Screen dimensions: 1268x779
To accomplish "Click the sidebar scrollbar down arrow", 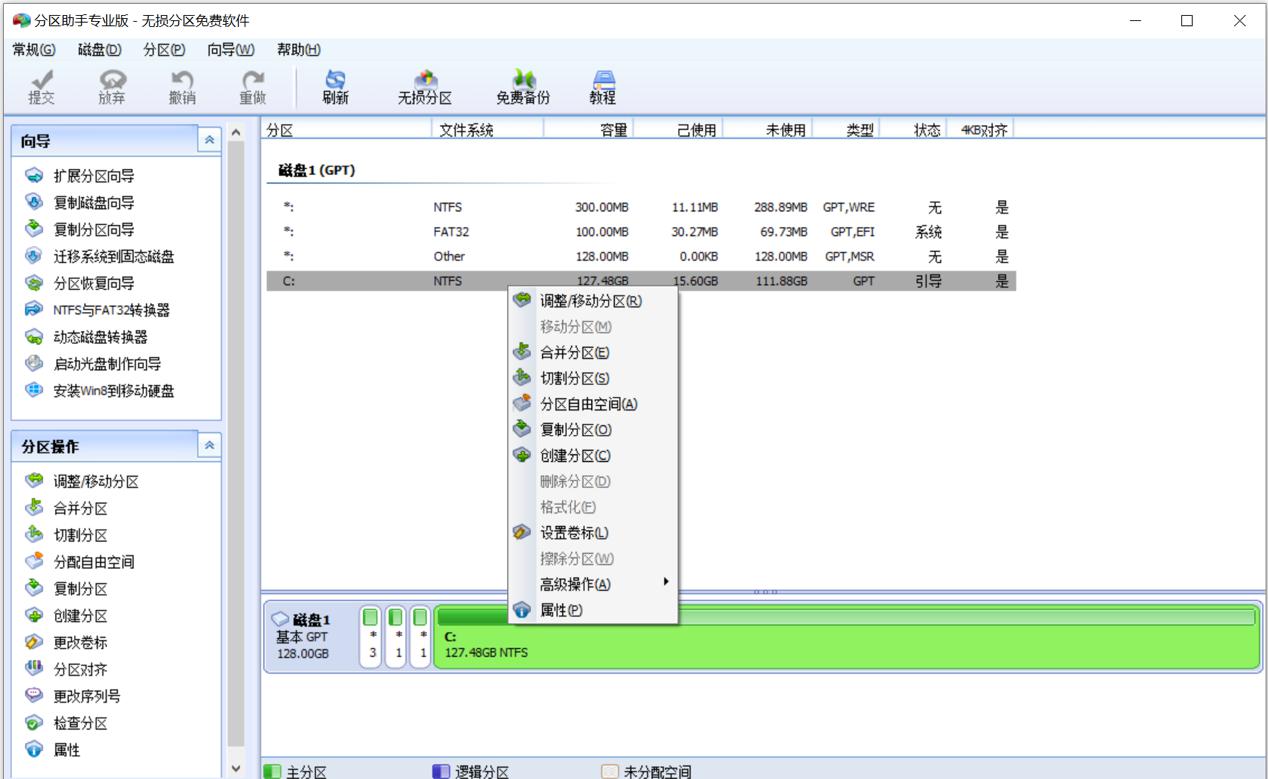I will pos(236,769).
